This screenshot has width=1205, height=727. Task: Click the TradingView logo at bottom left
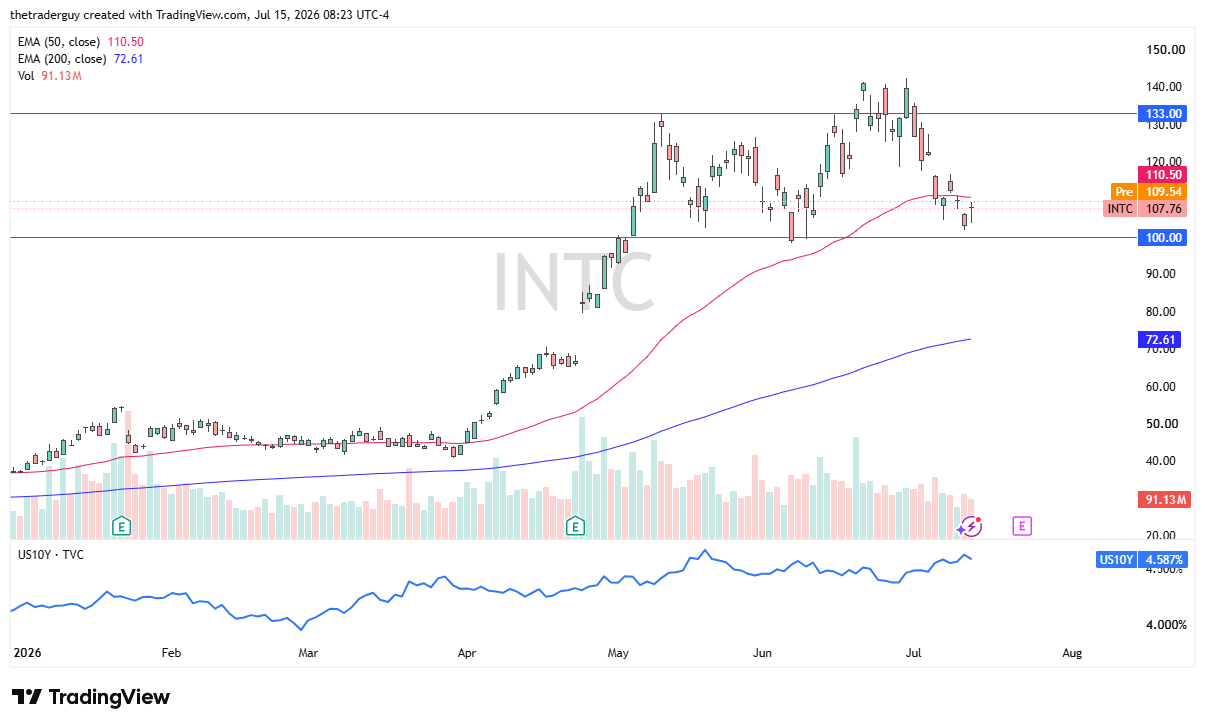coord(91,697)
